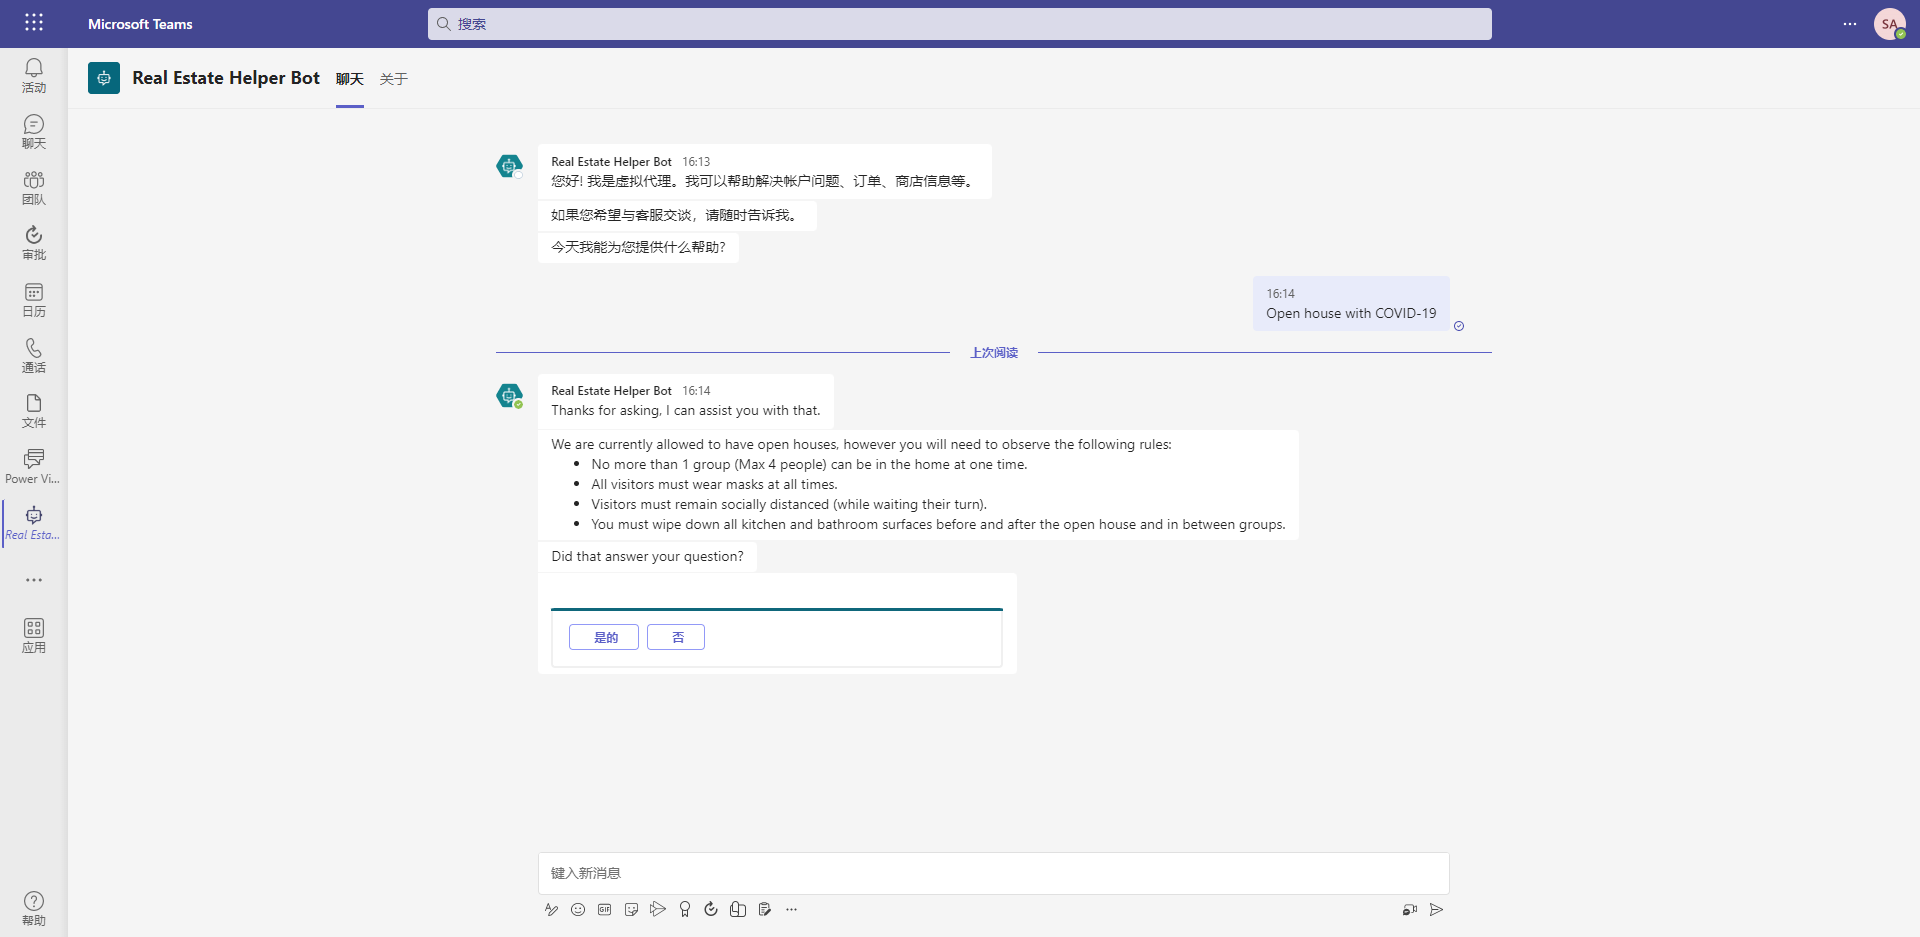Open the SA profile avatar menu

(x=1889, y=24)
